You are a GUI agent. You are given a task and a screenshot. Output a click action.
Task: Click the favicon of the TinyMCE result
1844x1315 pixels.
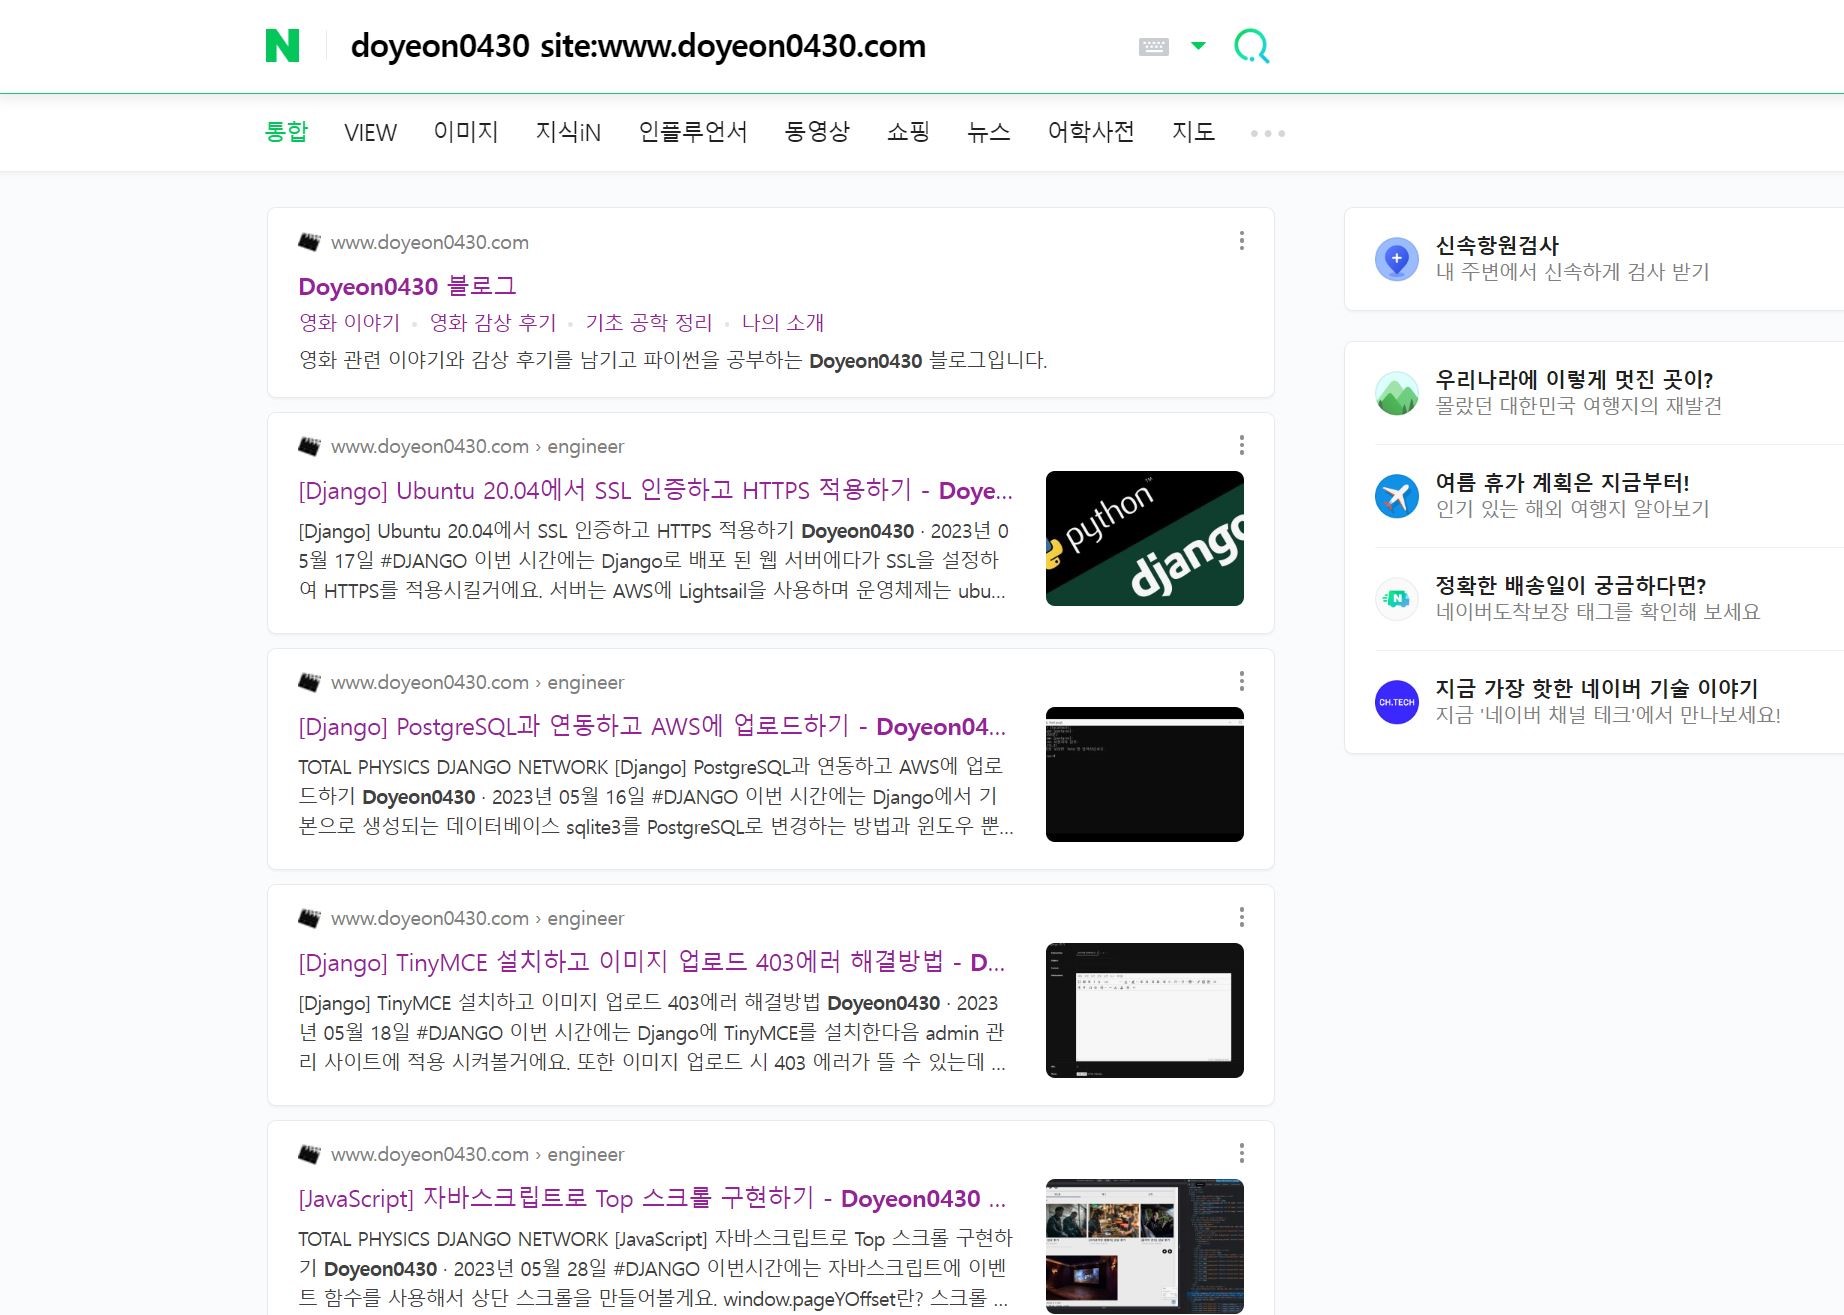point(310,918)
